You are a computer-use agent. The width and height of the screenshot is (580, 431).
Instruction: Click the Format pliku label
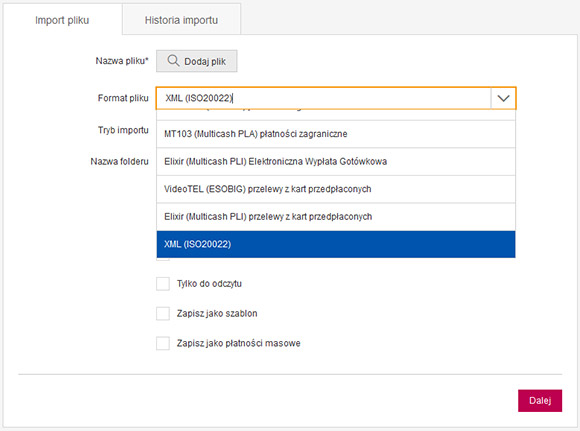pyautogui.click(x=123, y=98)
